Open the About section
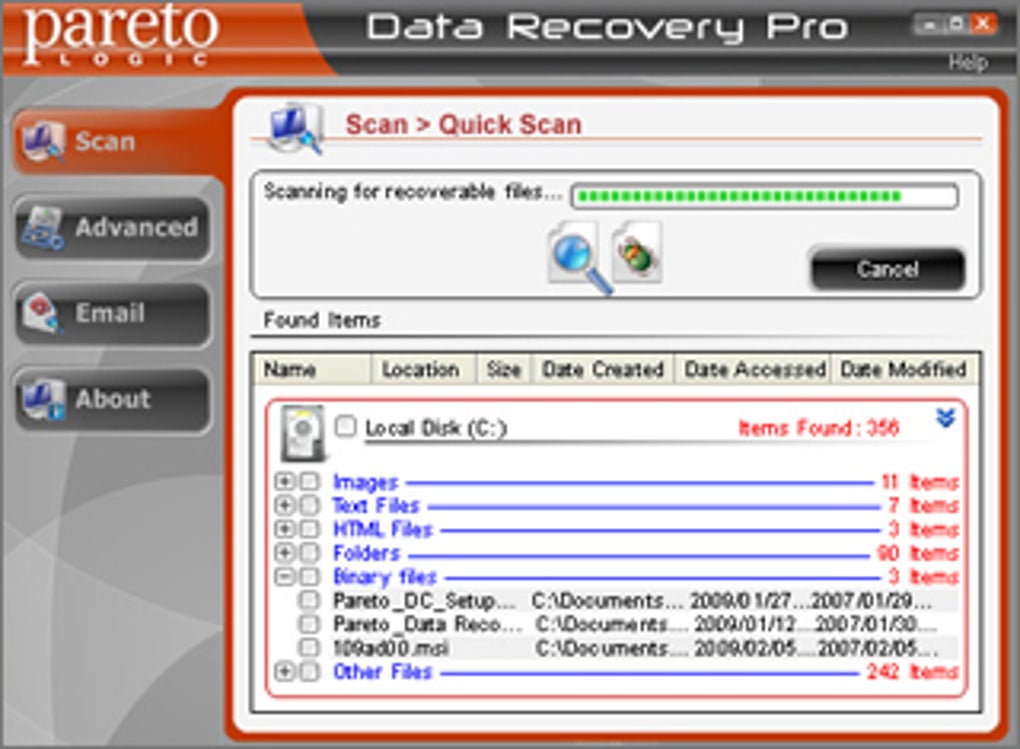The image size is (1020, 749). coord(113,399)
